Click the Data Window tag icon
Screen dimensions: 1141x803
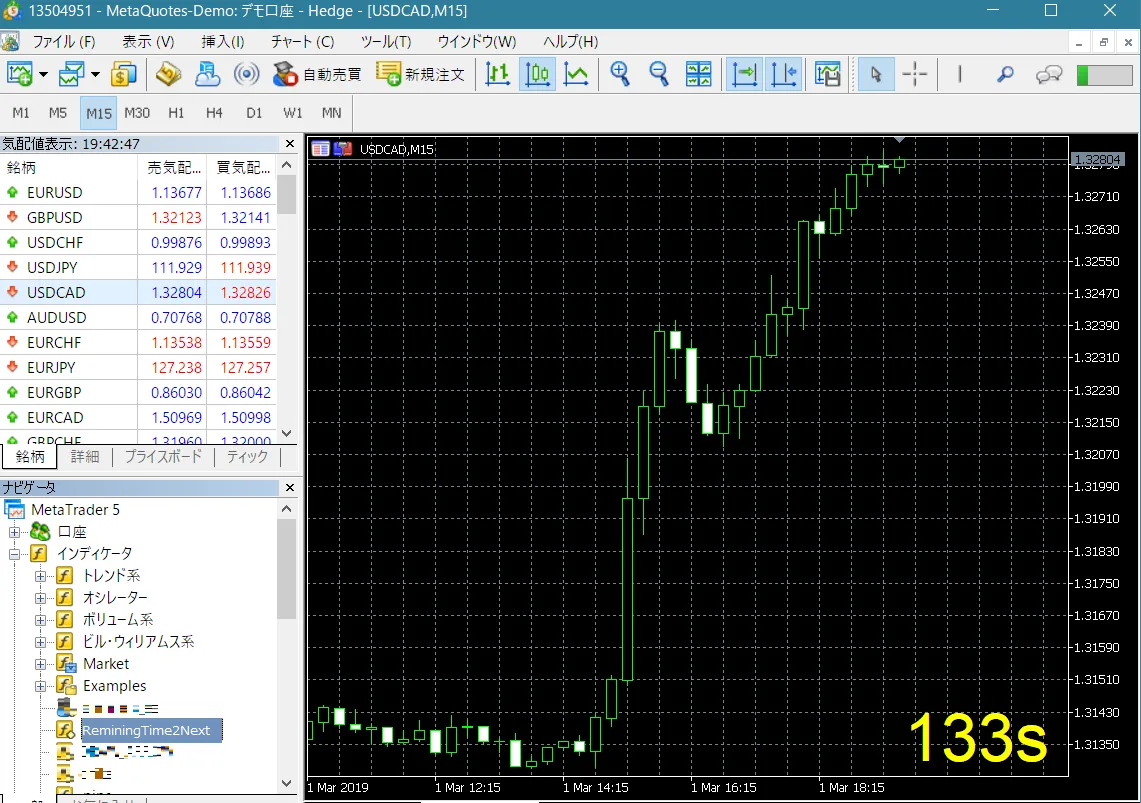169,74
